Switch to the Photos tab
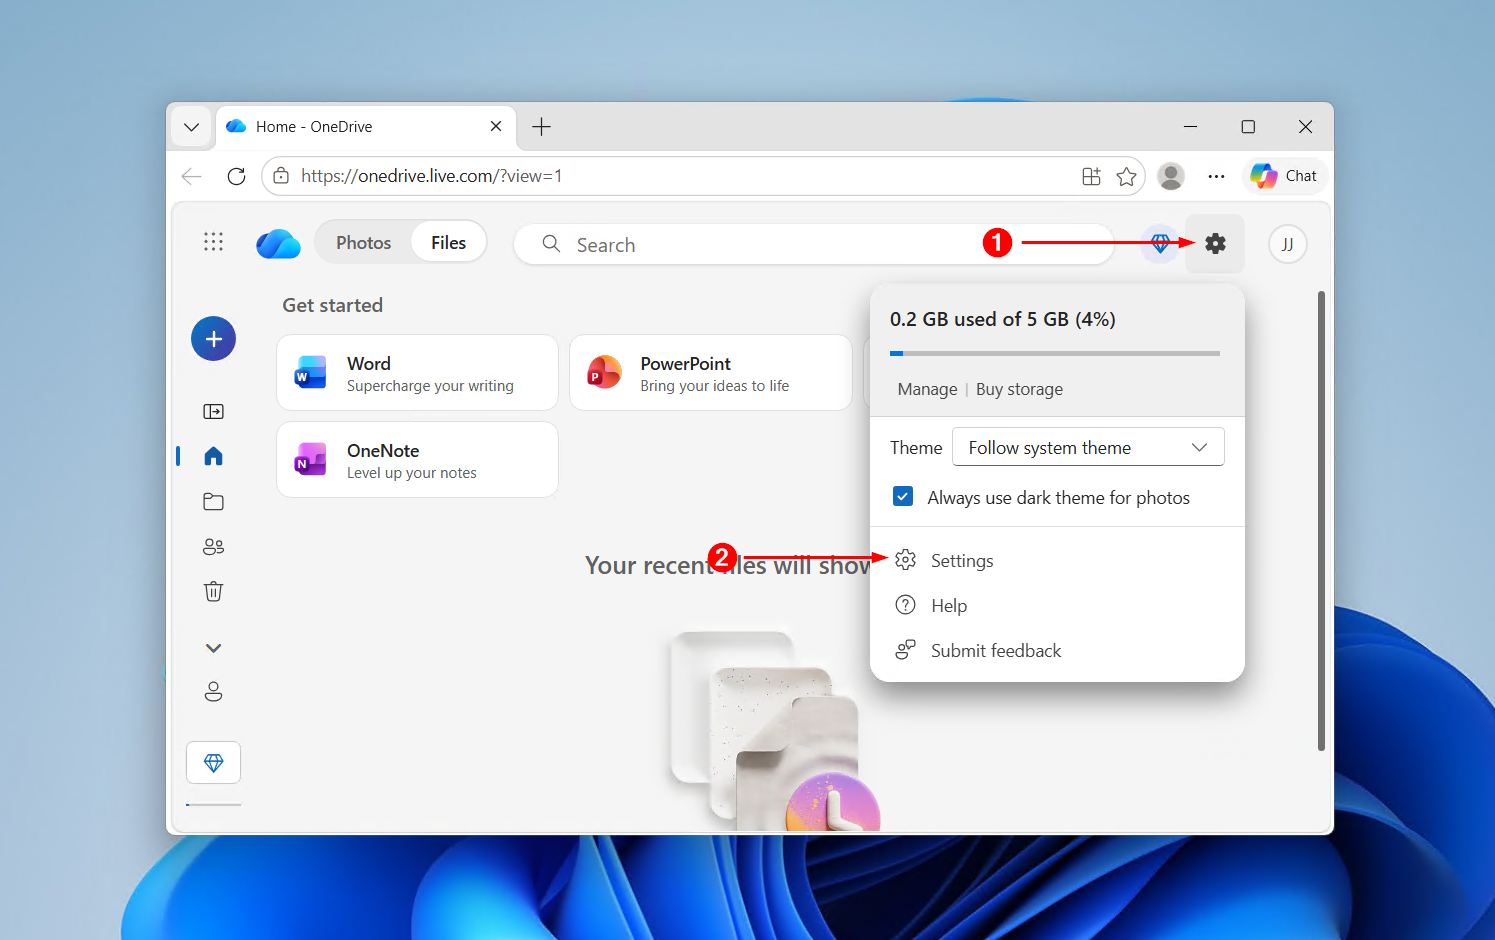 click(x=363, y=243)
